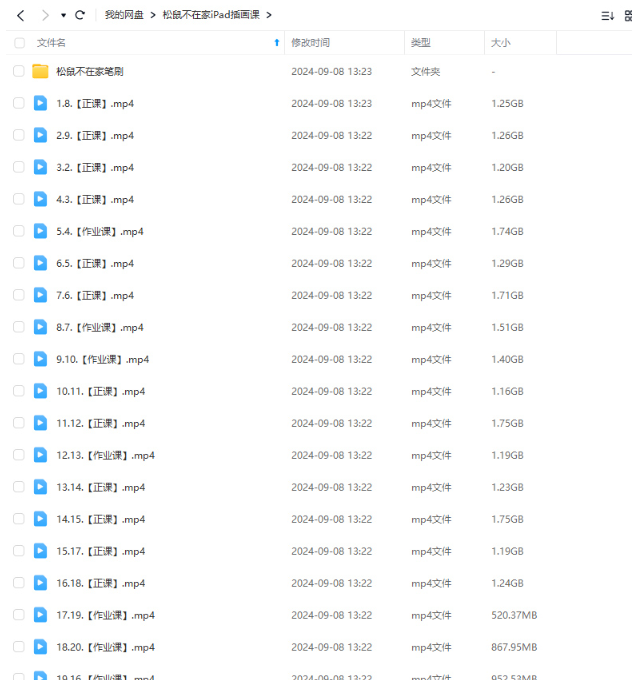
Task: Click video icon of 17.19.【作业课】.mp4
Action: (40, 615)
